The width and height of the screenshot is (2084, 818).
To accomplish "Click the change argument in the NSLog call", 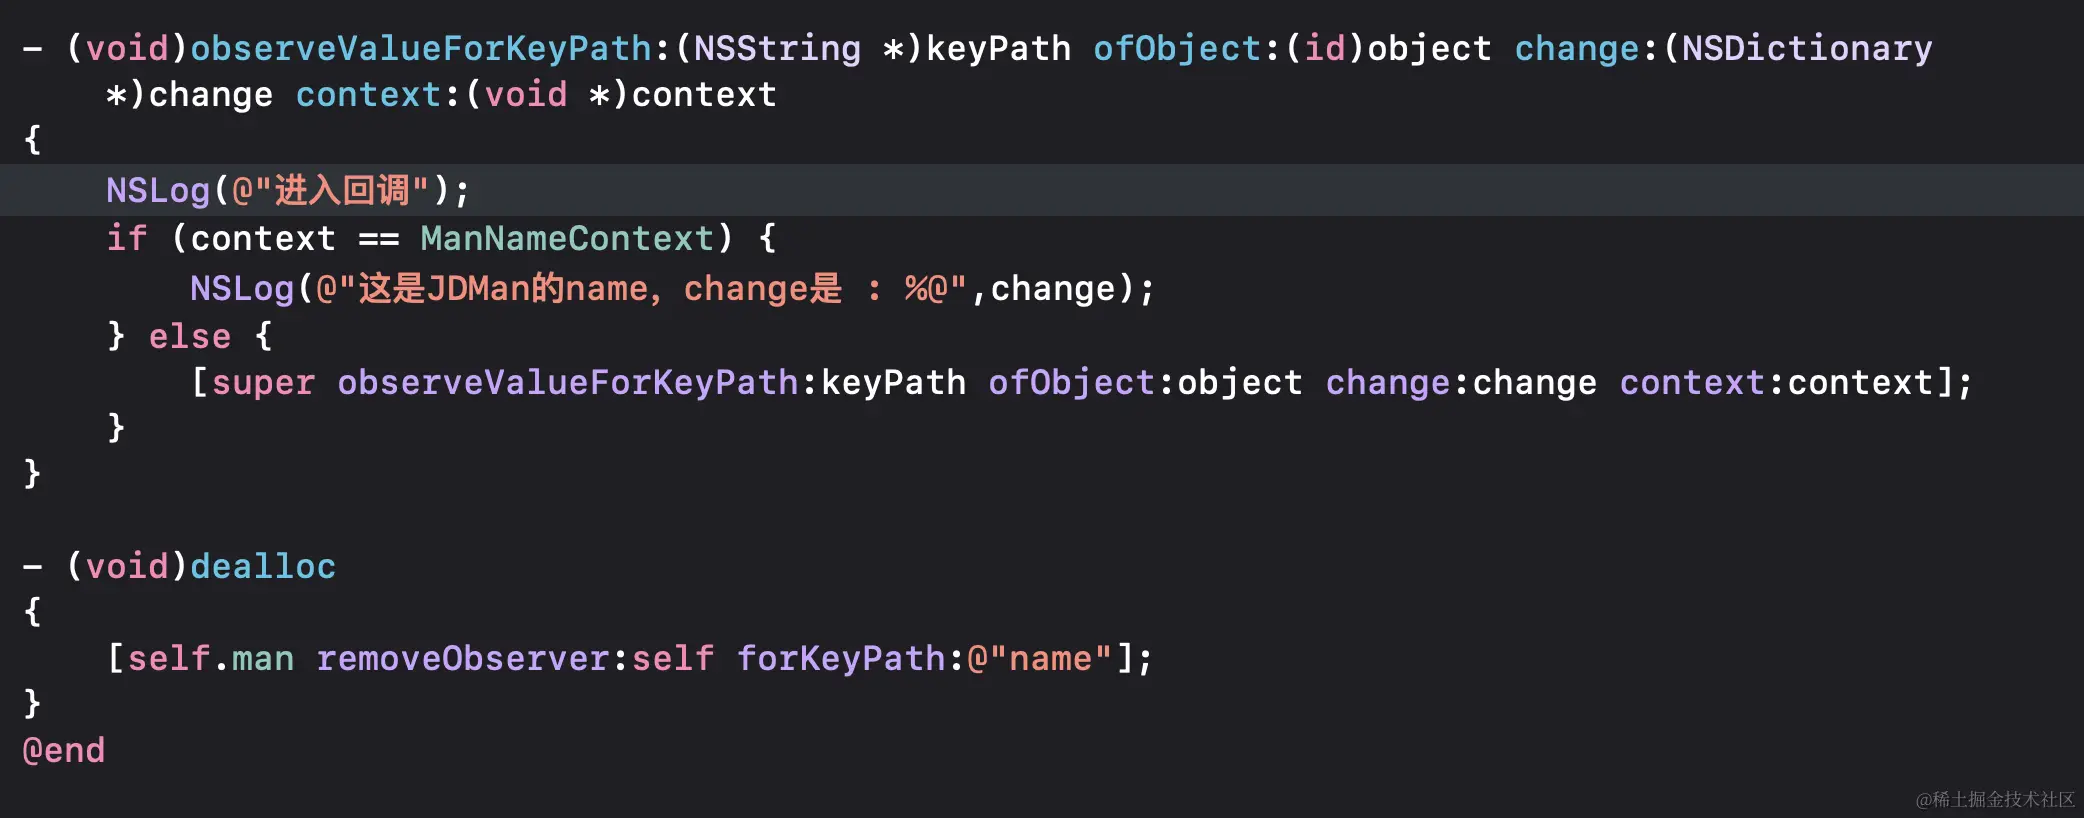I will [x=1053, y=288].
